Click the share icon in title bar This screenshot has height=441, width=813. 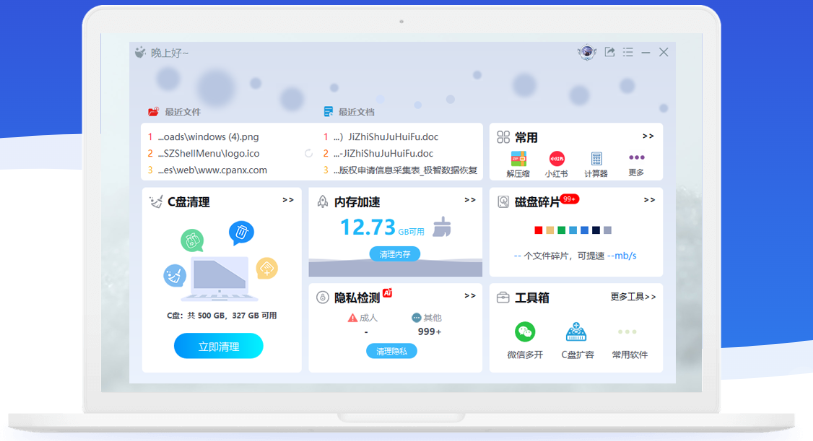coord(610,52)
